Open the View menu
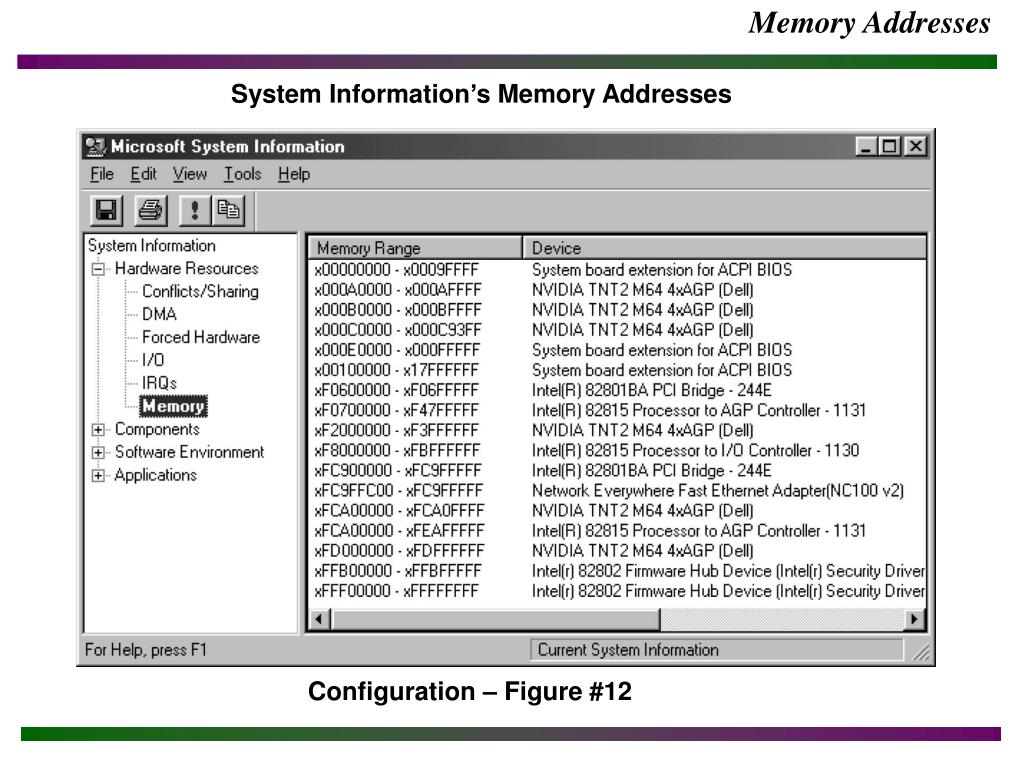Screen dimensions: 1024x768 (190, 174)
